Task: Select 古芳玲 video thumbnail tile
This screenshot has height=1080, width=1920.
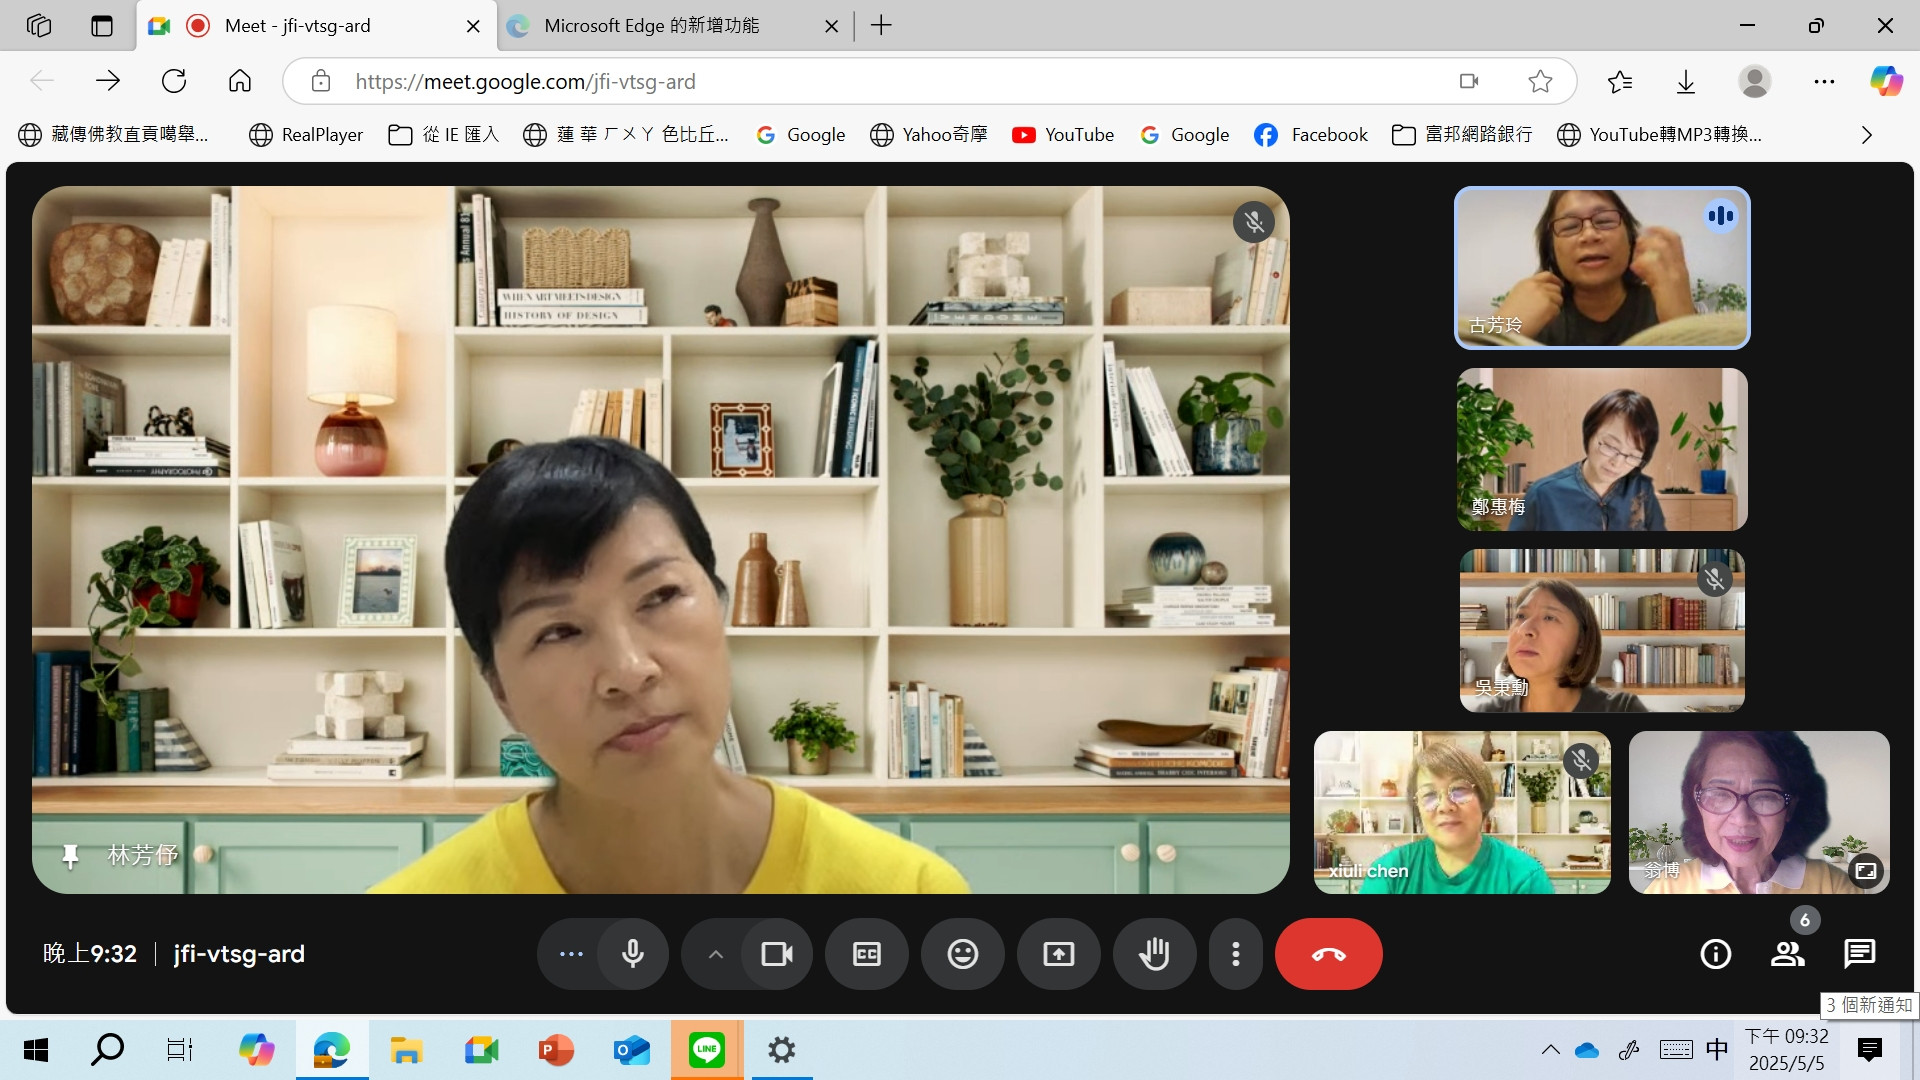Action: tap(1601, 268)
